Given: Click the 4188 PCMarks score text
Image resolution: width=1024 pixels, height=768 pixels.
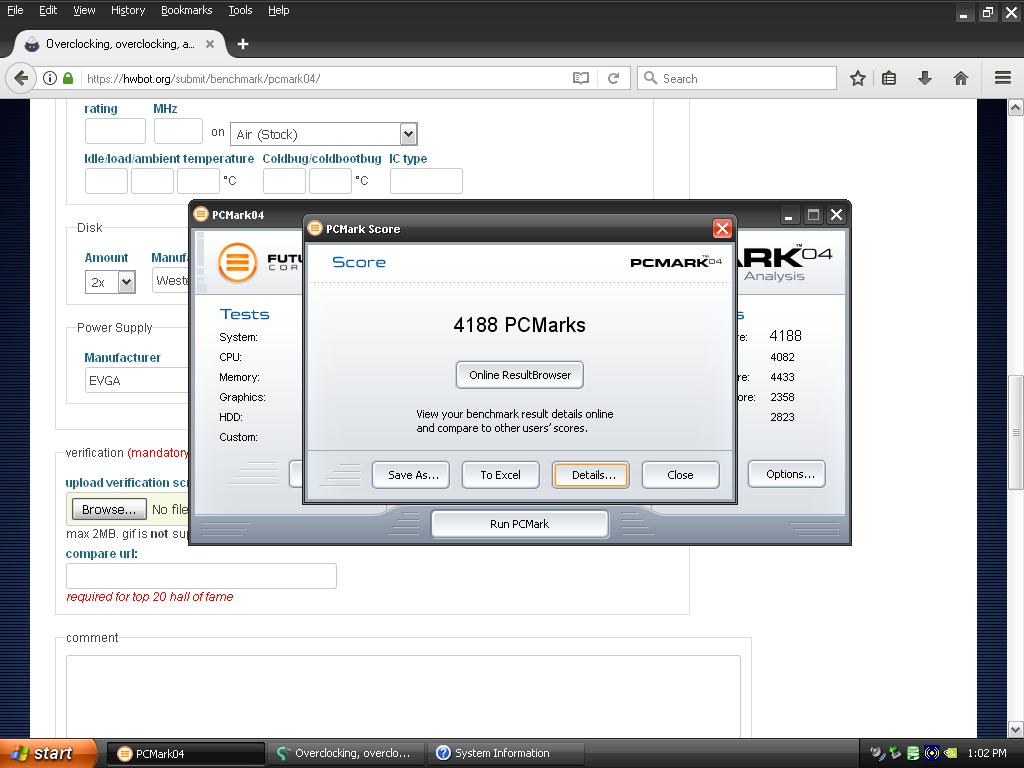Looking at the screenshot, I should pos(519,325).
